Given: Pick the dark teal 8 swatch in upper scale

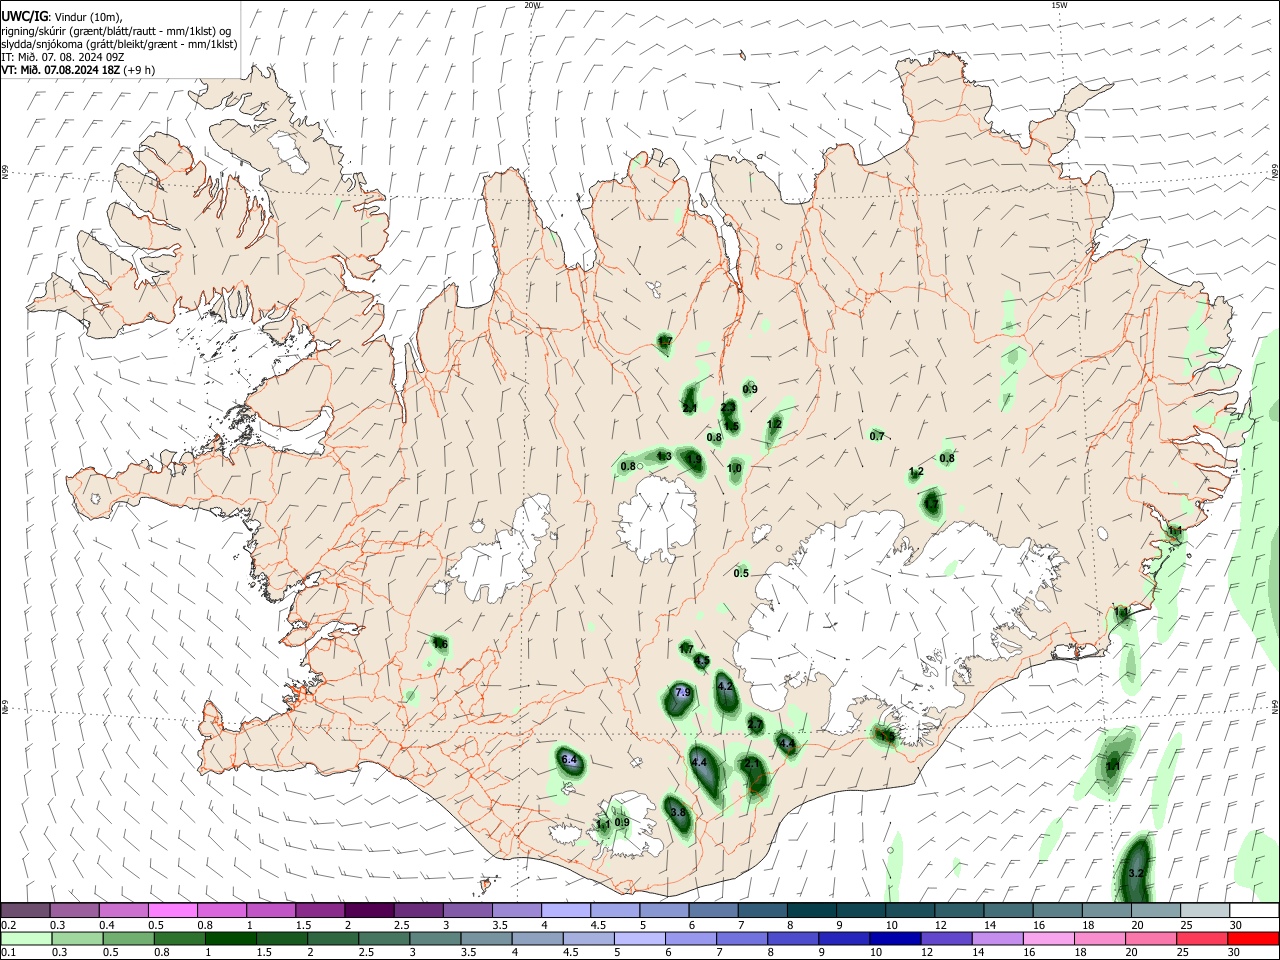Looking at the screenshot, I should click(811, 911).
